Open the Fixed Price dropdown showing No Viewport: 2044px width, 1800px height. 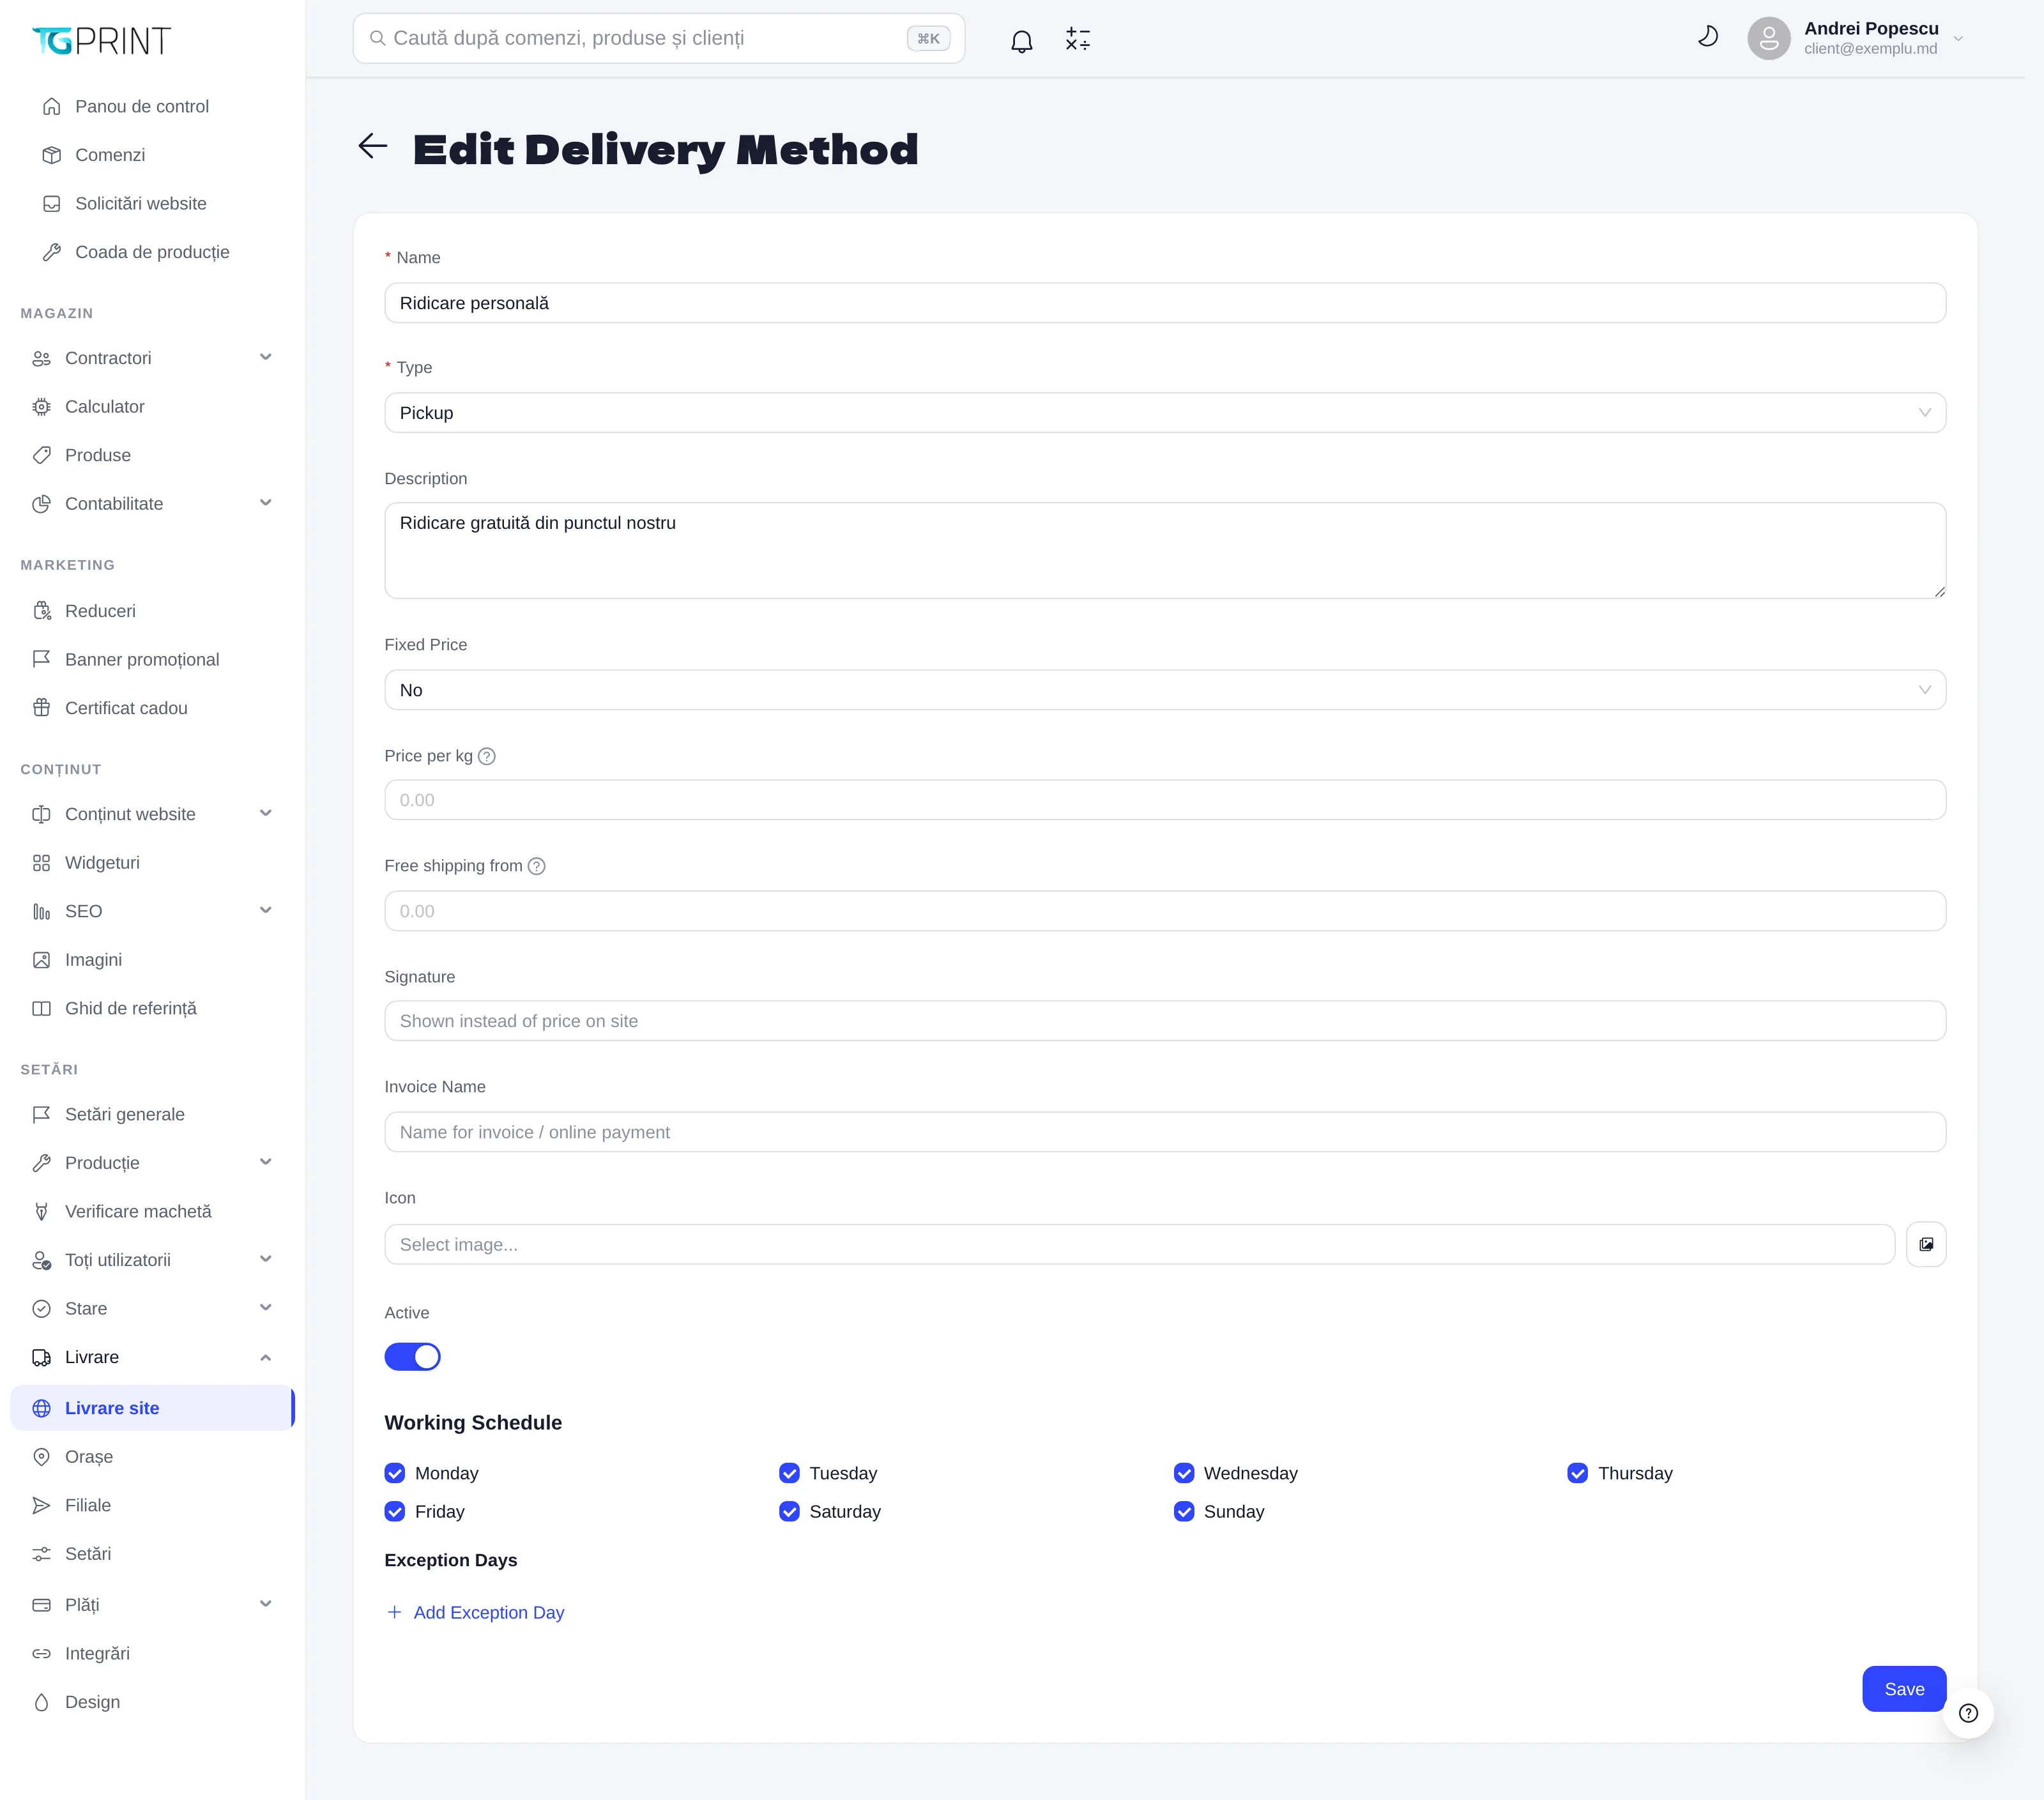click(1165, 690)
